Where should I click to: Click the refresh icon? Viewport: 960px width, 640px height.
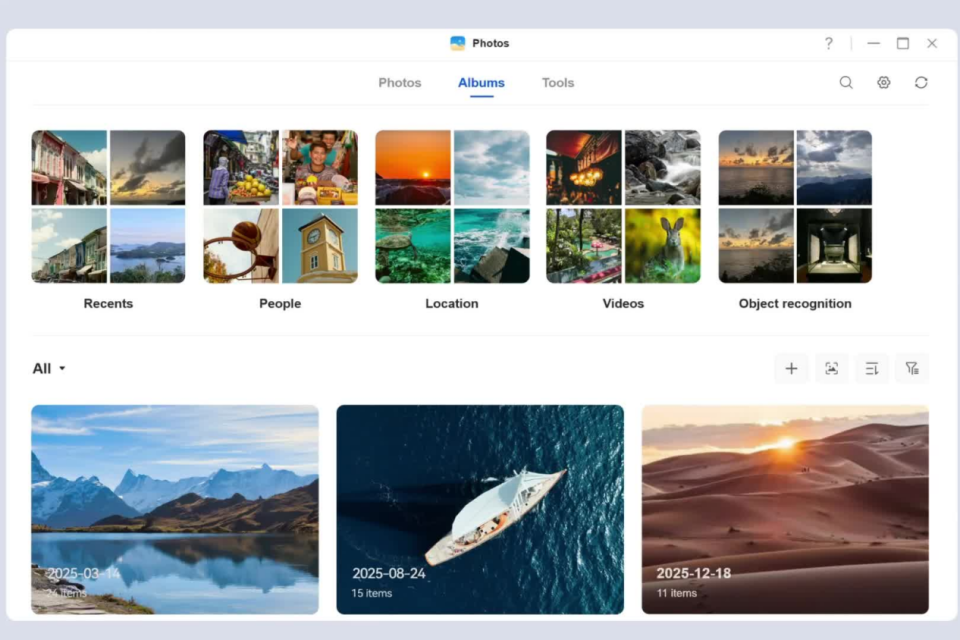(x=921, y=83)
